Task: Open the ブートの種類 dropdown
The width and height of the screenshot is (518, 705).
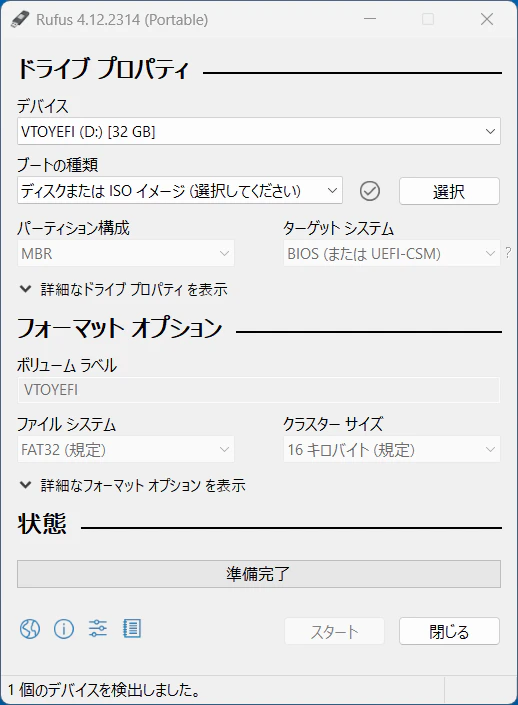Action: tap(180, 191)
